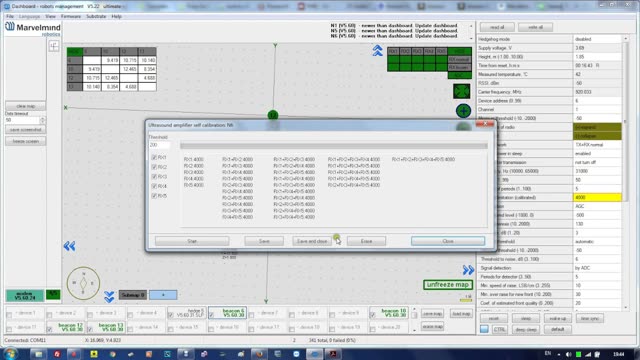Open the File menu

click(10, 16)
